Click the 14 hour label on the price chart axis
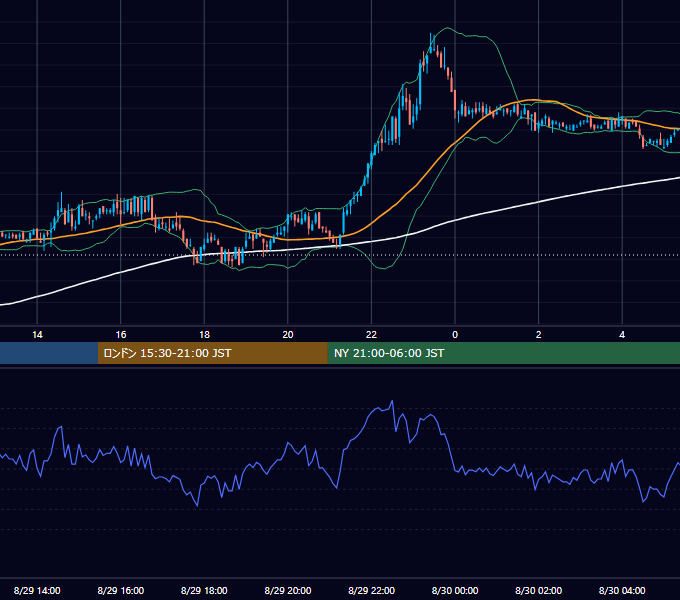Viewport: 680px width, 600px height. tap(37, 335)
